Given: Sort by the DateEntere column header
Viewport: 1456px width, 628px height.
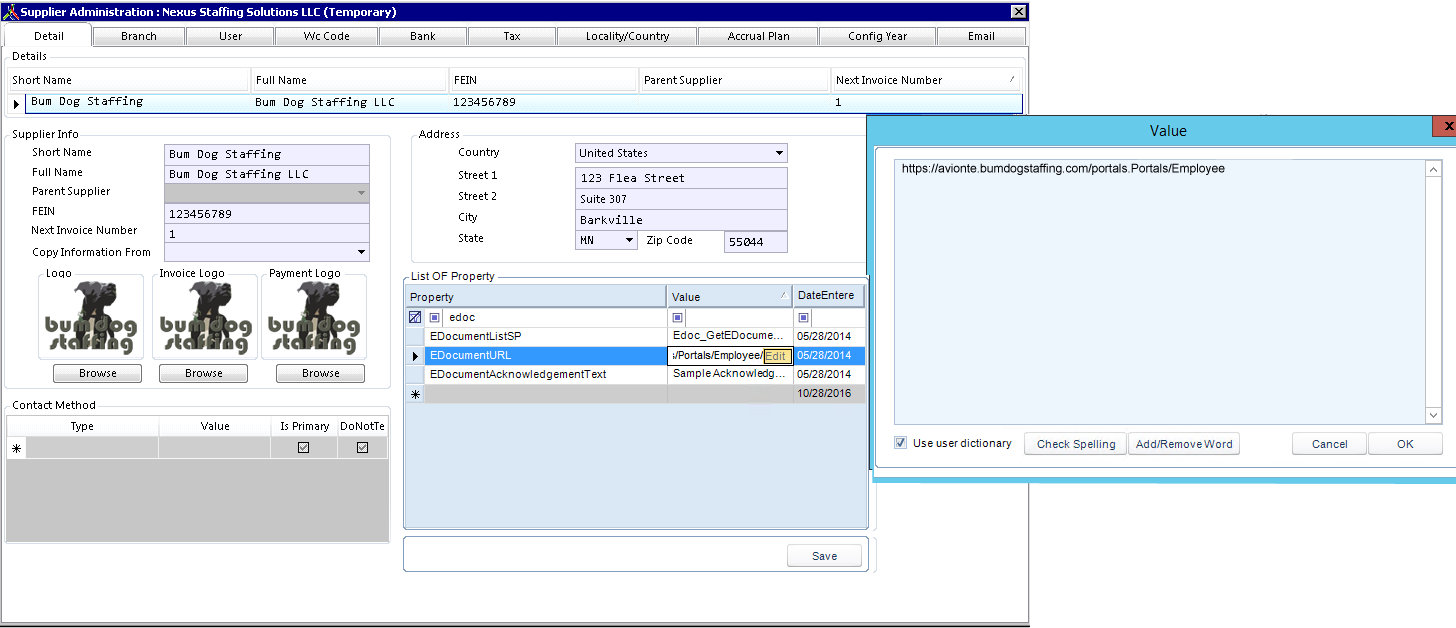Looking at the screenshot, I should click(829, 297).
